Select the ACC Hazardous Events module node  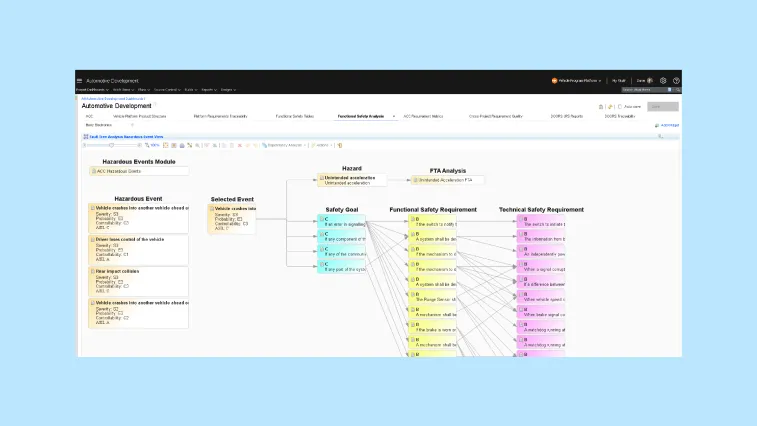click(x=139, y=171)
